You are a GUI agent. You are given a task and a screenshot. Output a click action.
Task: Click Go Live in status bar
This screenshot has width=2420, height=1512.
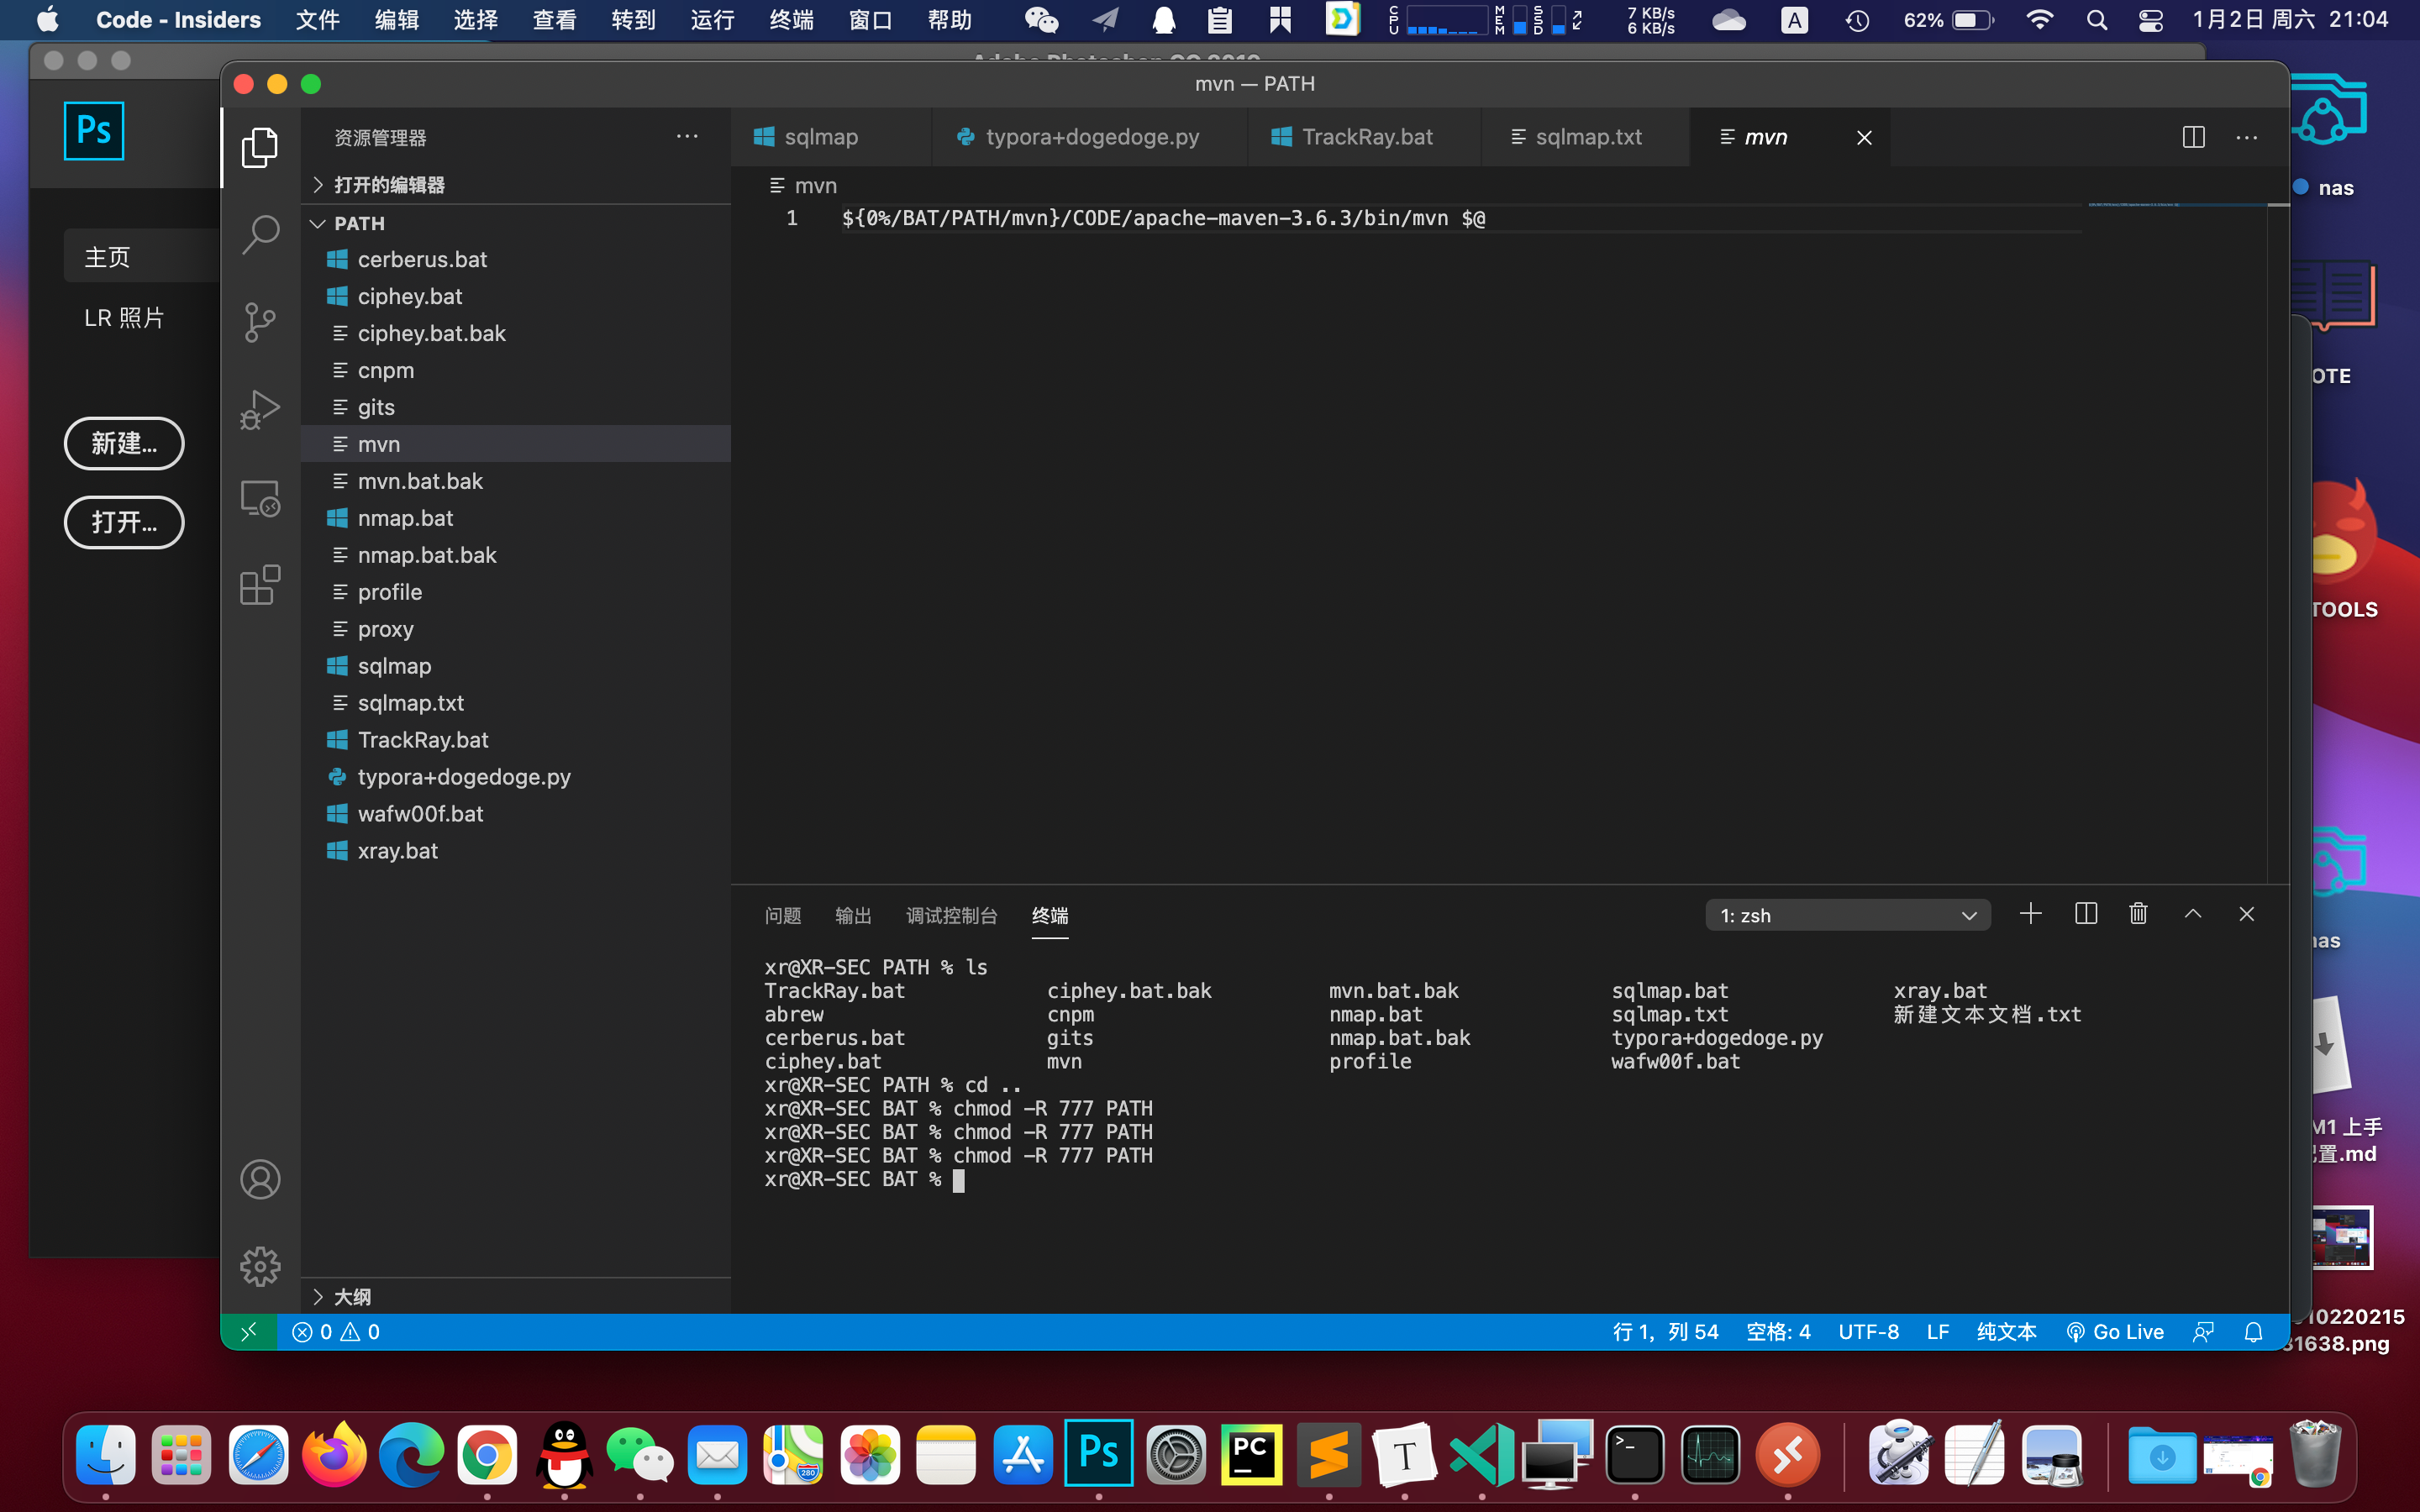(2115, 1332)
